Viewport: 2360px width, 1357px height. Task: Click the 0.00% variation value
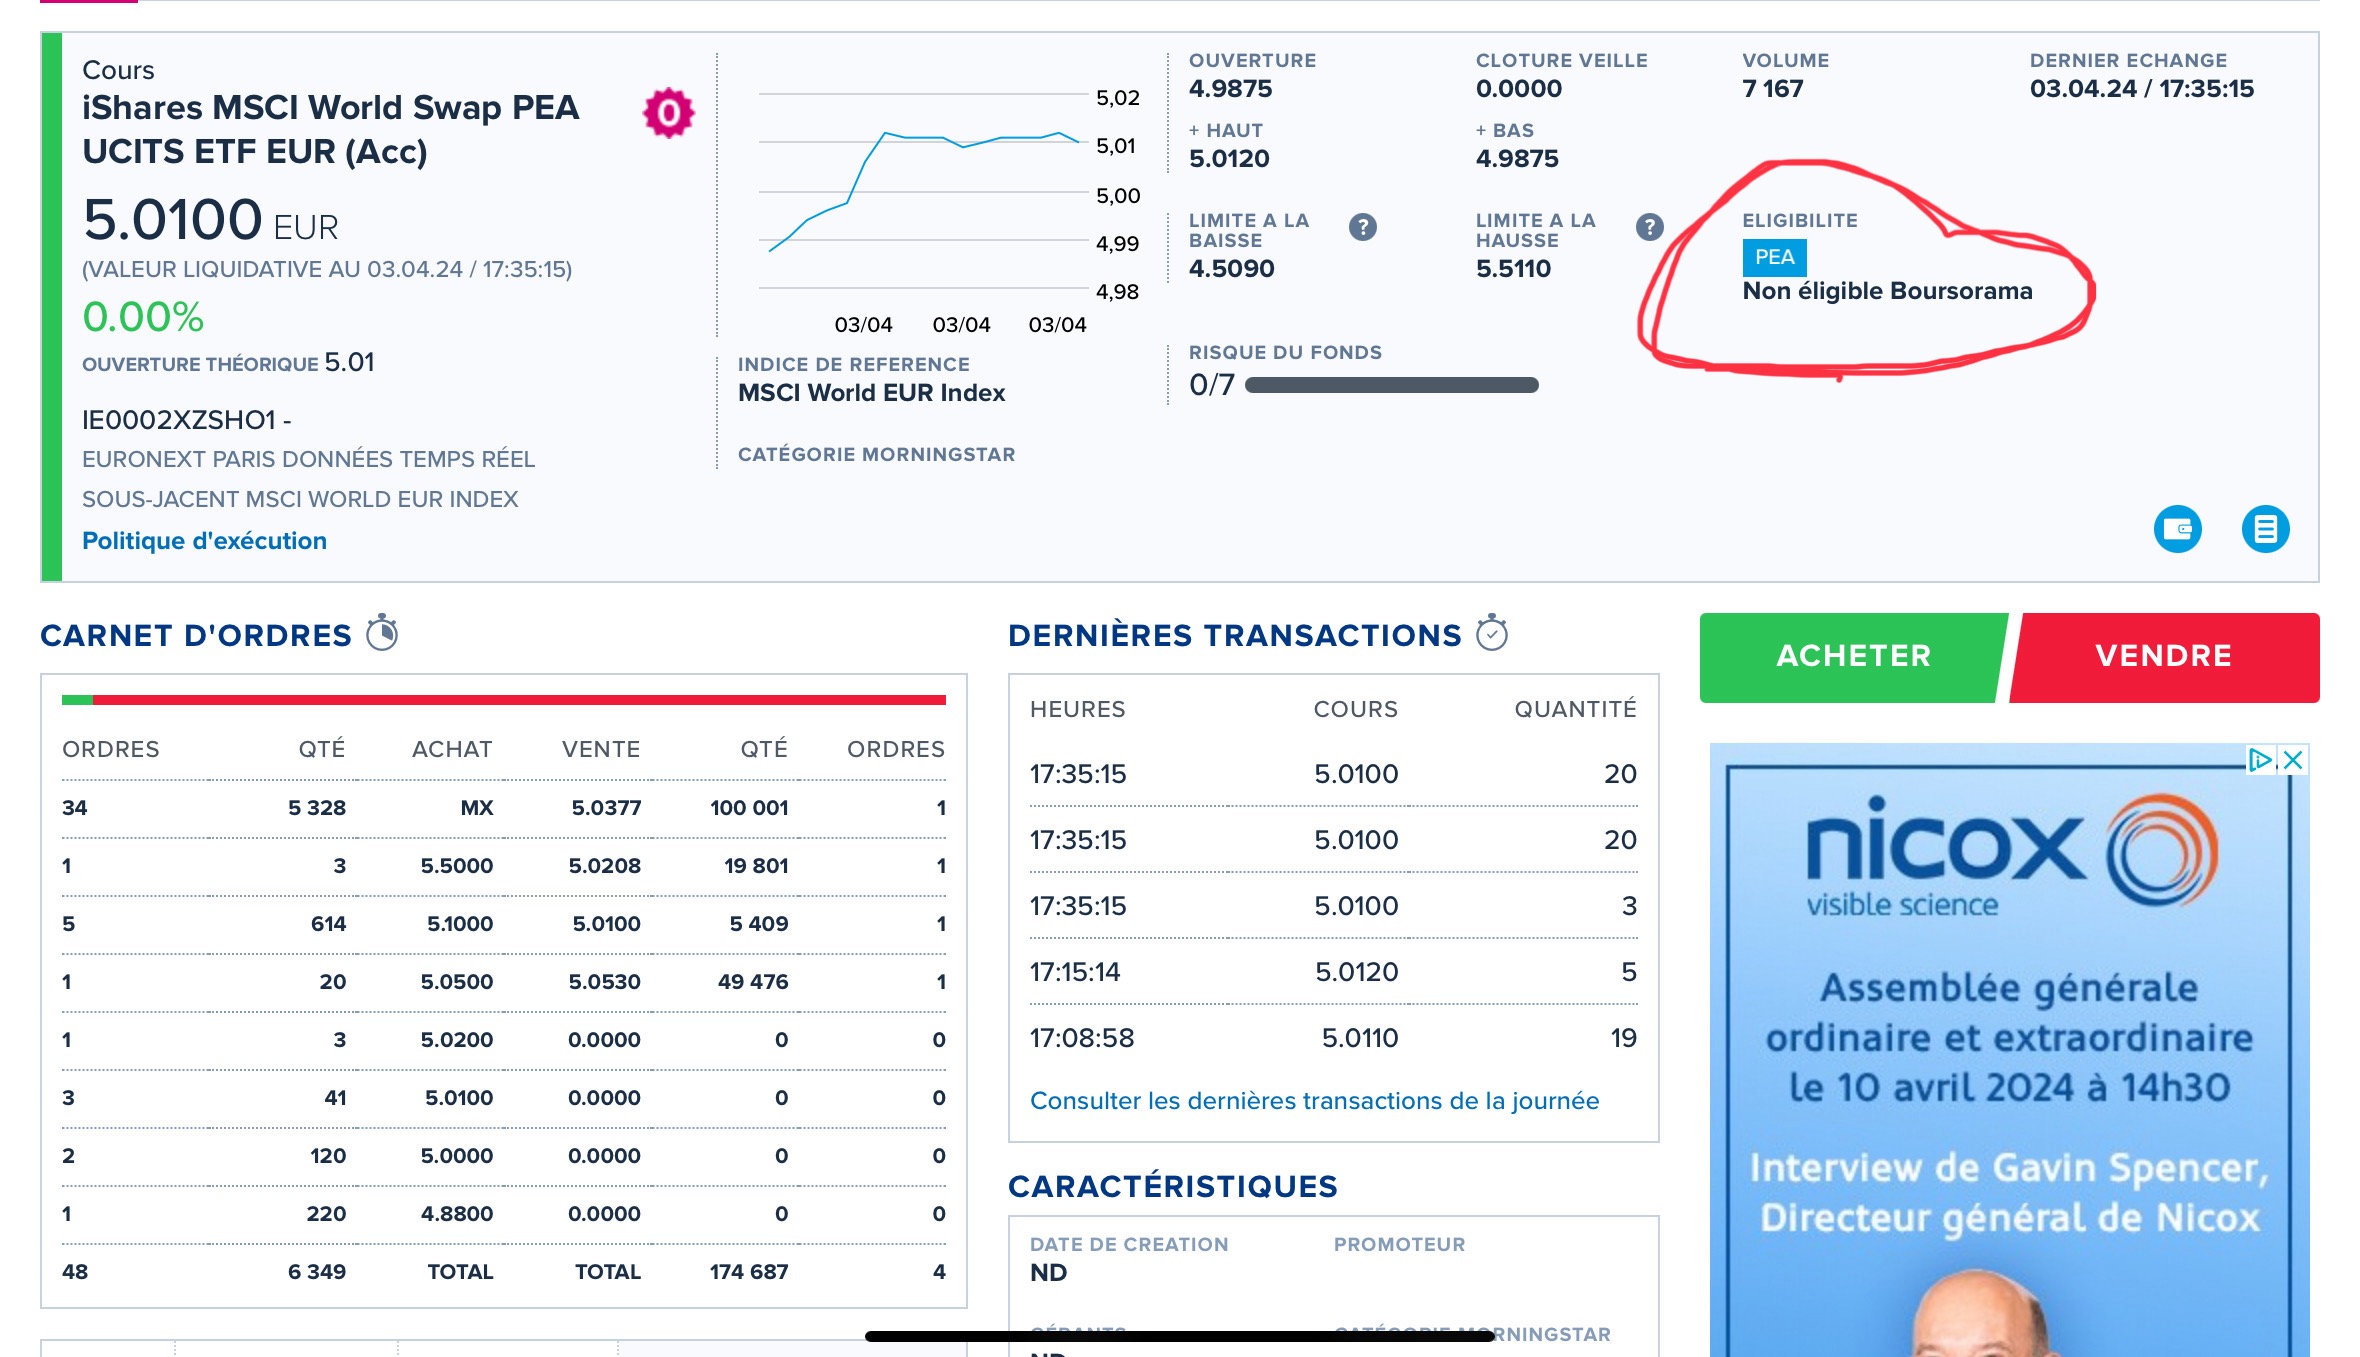tap(143, 317)
